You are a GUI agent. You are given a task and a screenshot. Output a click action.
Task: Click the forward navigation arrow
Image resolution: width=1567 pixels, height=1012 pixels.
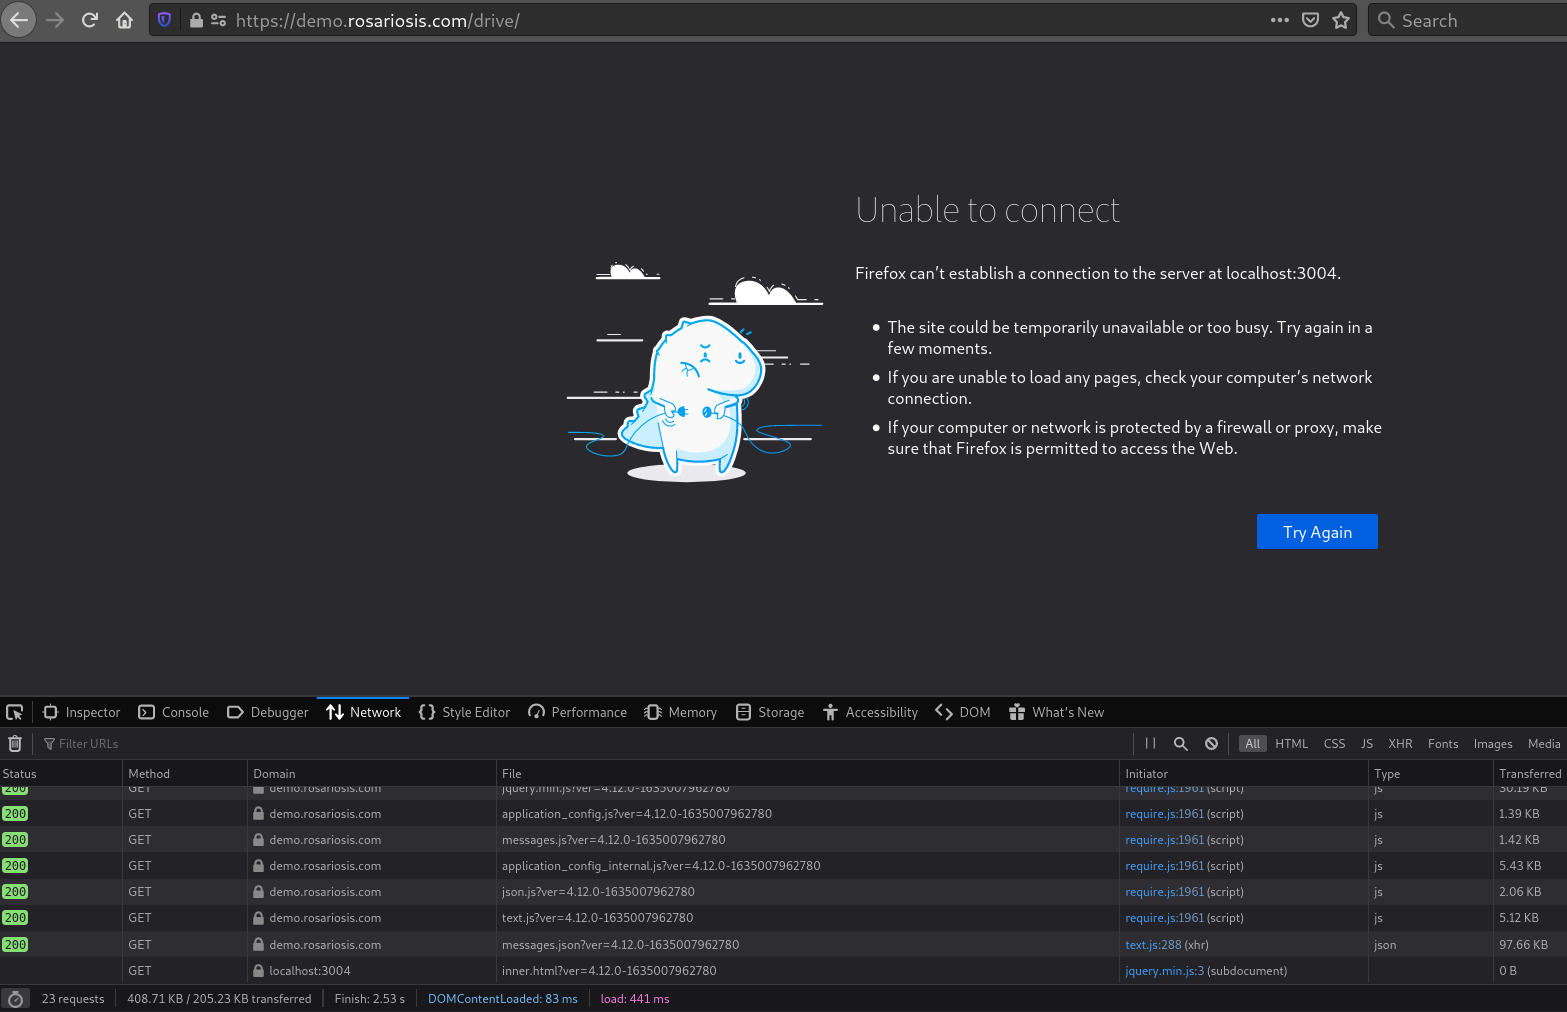[x=55, y=20]
